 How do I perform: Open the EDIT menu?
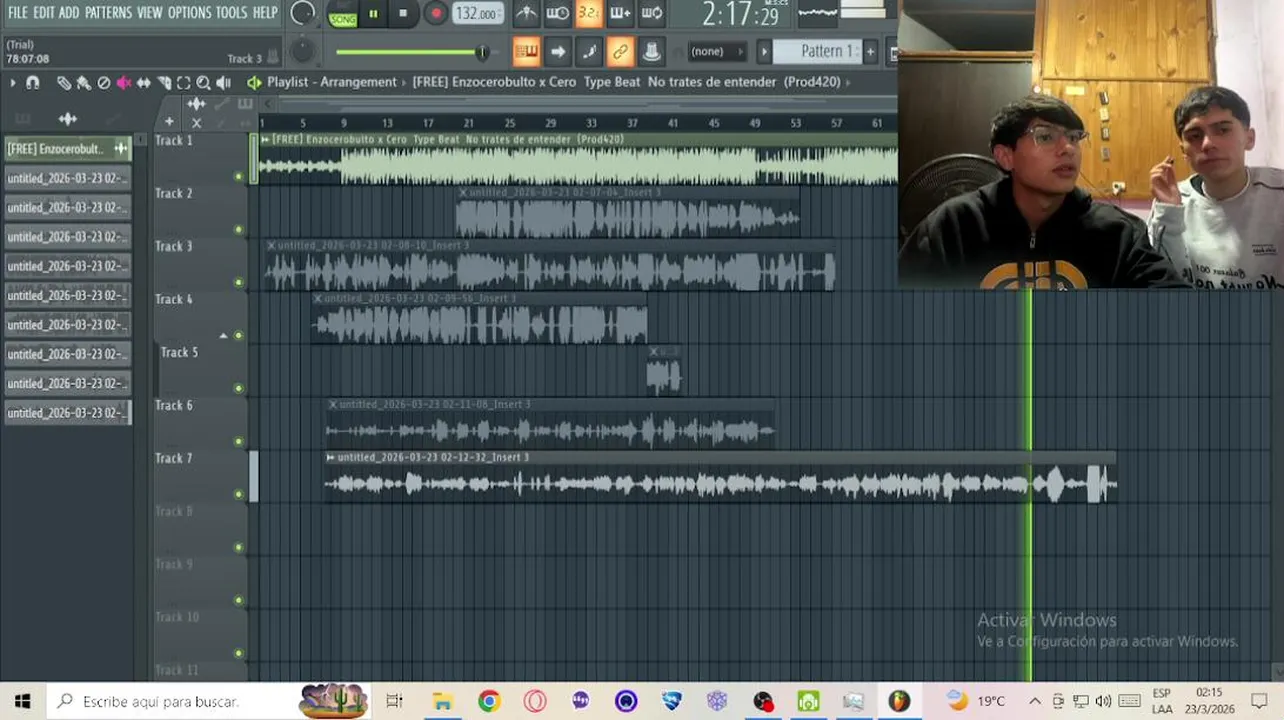coord(43,13)
